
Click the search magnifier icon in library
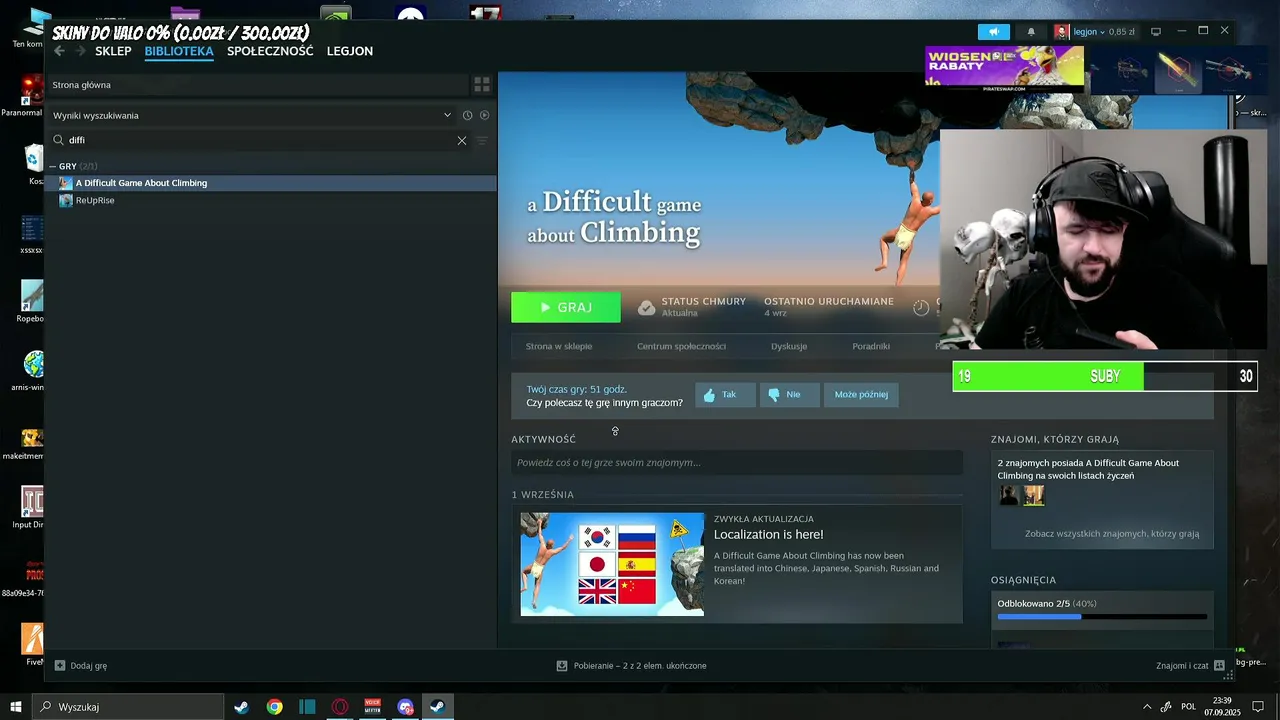[59, 140]
